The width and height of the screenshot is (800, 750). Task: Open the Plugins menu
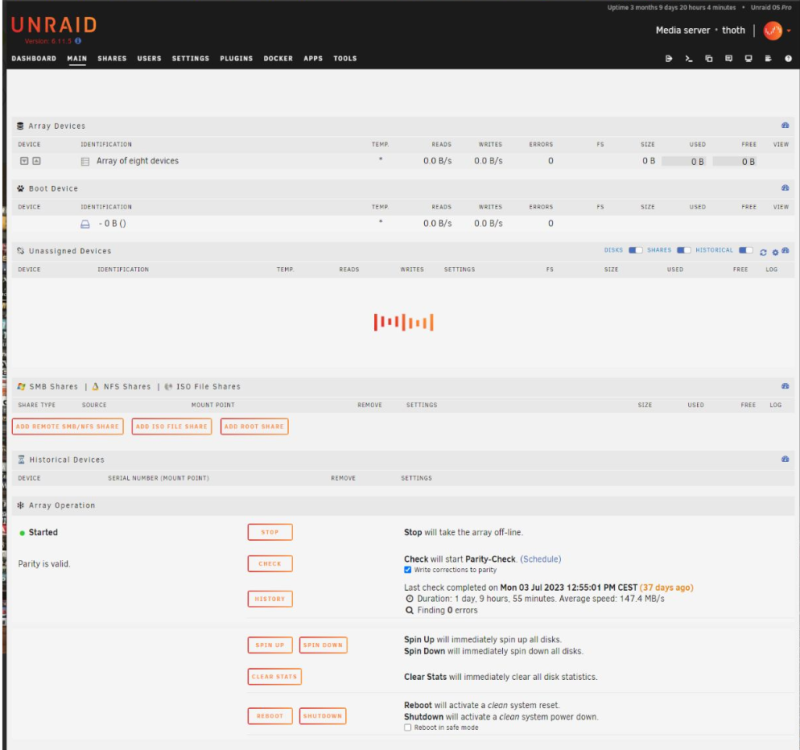click(x=236, y=58)
